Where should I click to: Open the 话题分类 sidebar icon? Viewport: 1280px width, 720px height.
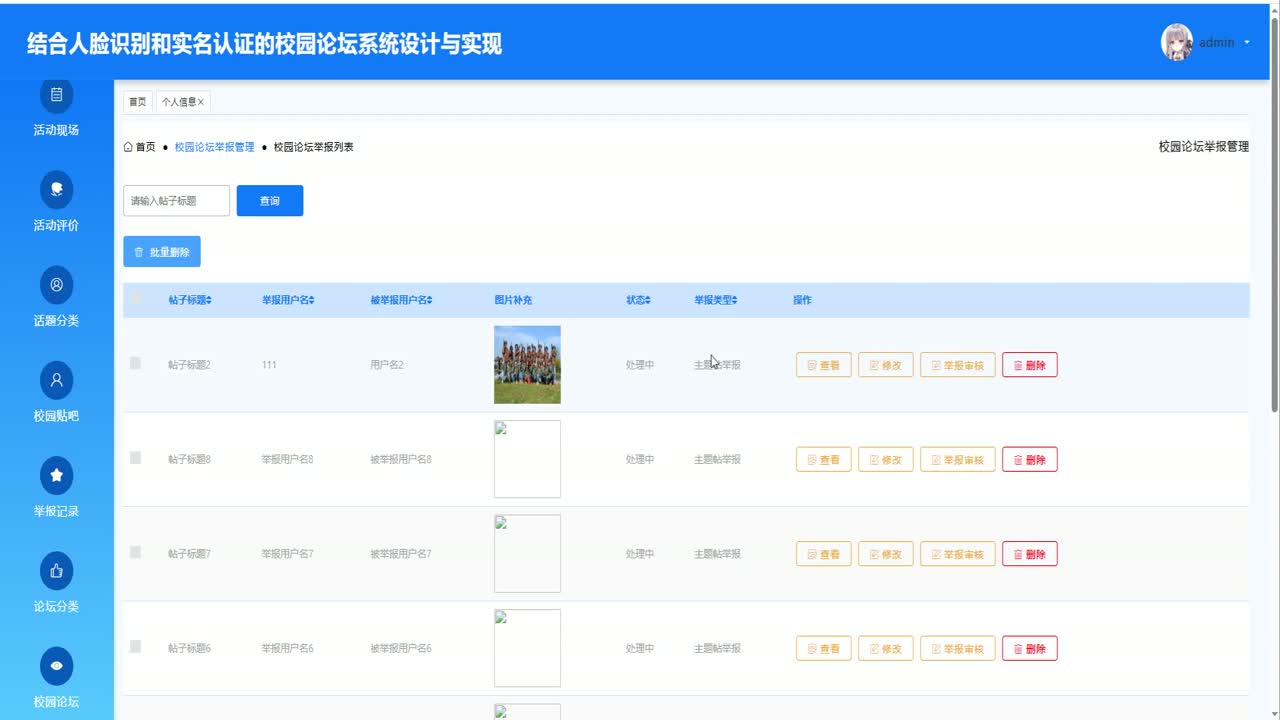pos(56,284)
